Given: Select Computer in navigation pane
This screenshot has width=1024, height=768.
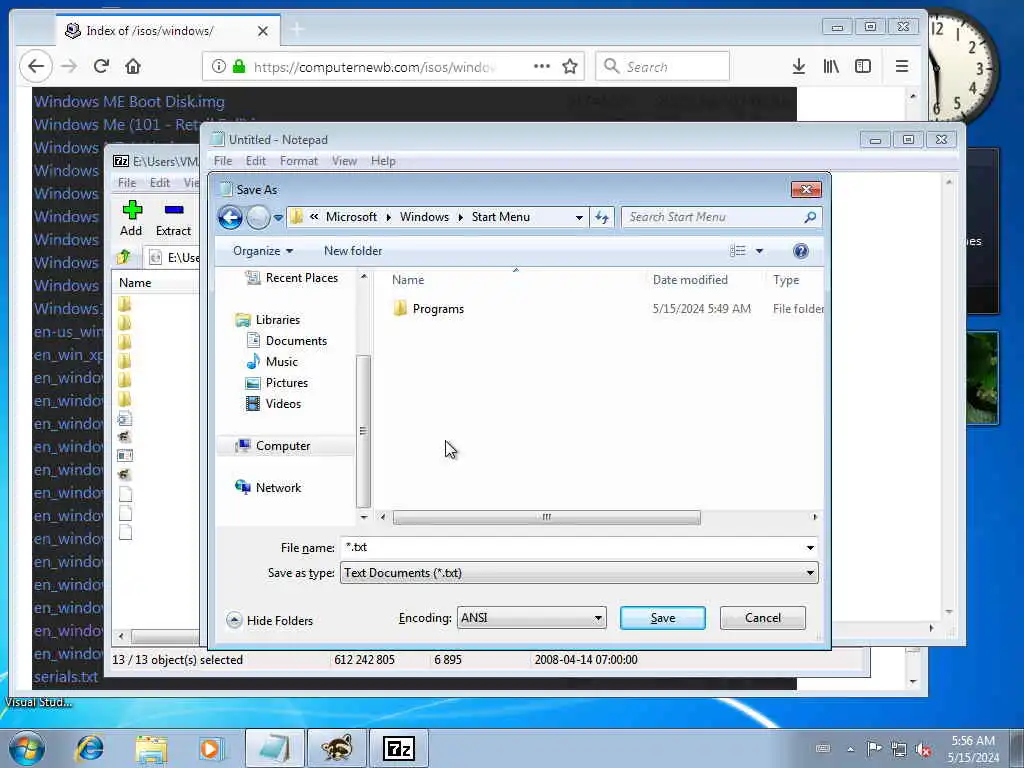Looking at the screenshot, I should (273, 446).
